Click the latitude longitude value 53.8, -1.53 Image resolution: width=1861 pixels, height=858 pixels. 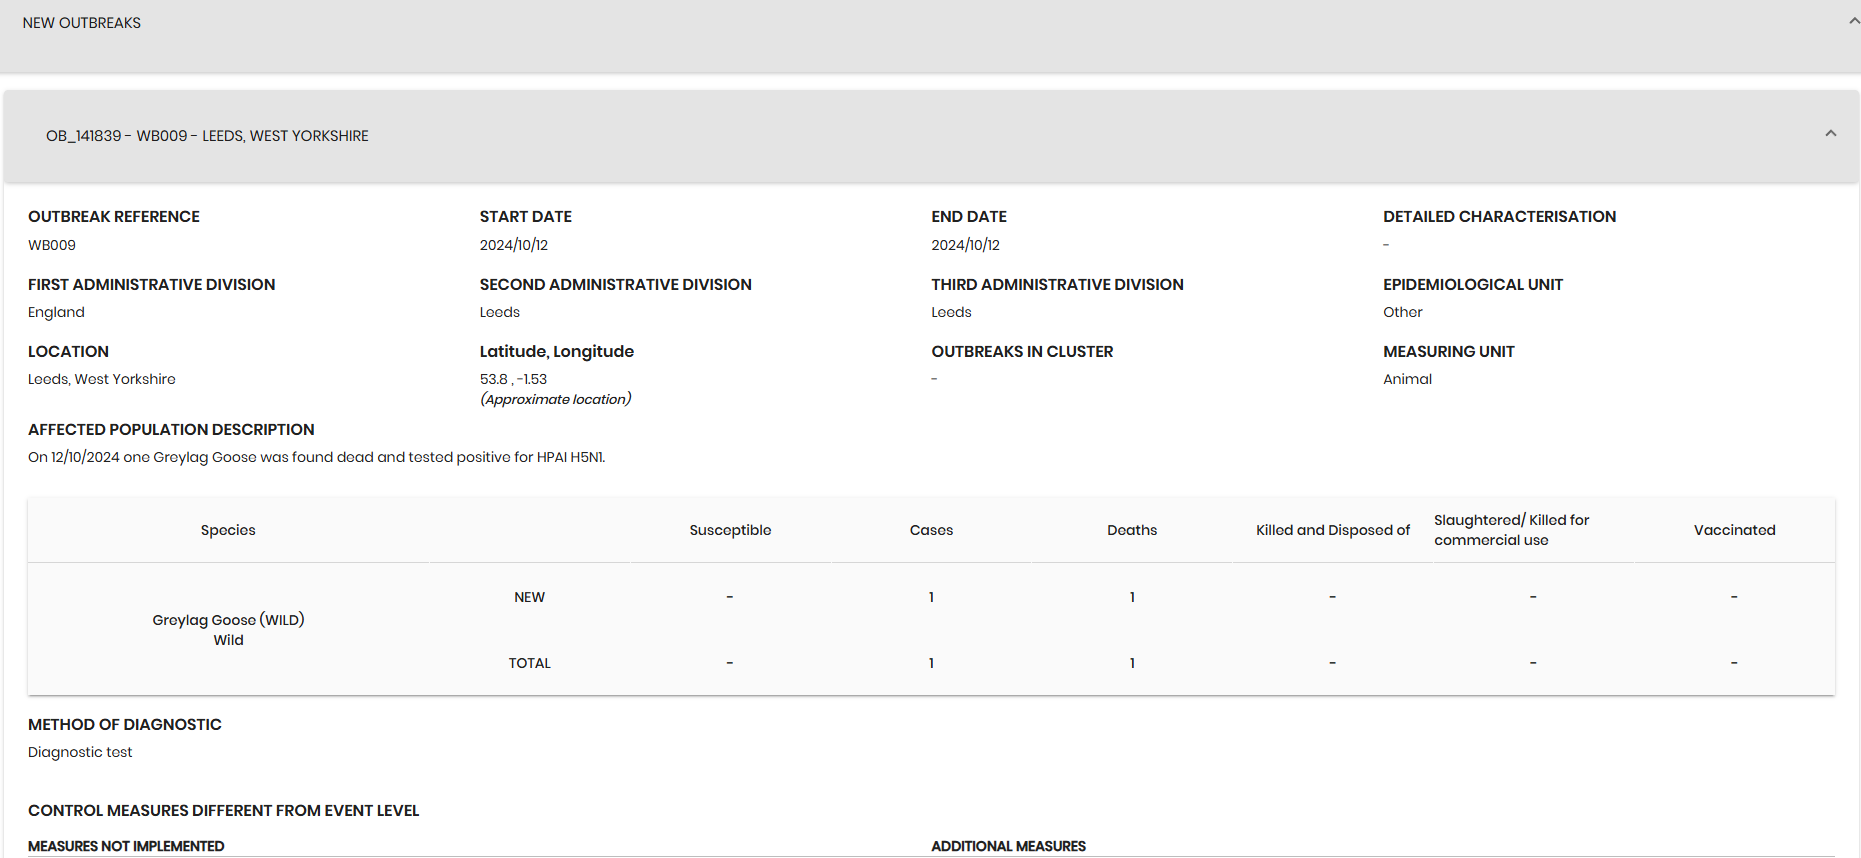pyautogui.click(x=514, y=379)
